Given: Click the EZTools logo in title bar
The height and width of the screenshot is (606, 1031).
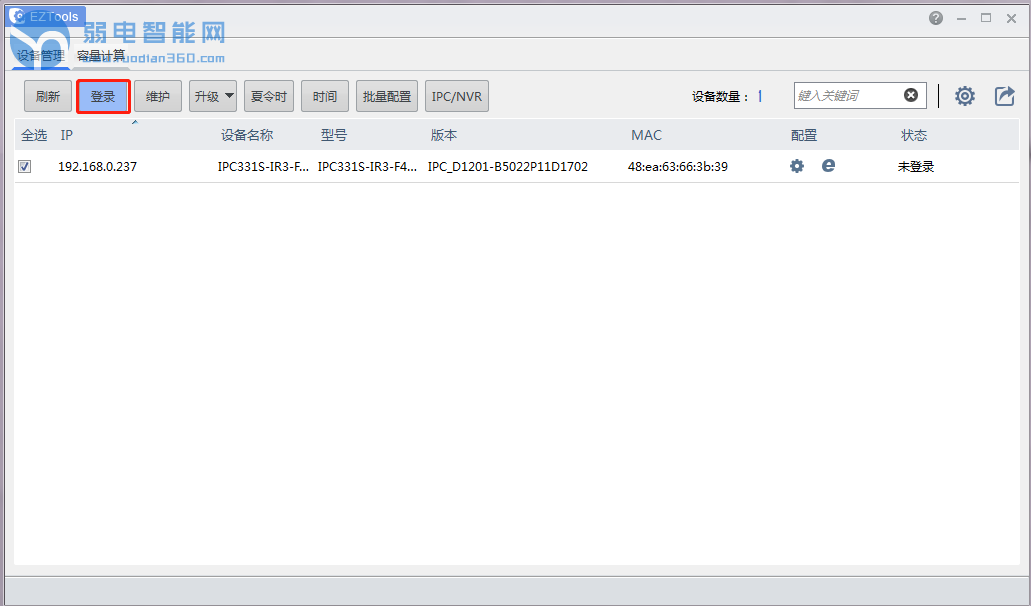Looking at the screenshot, I should coord(17,16).
